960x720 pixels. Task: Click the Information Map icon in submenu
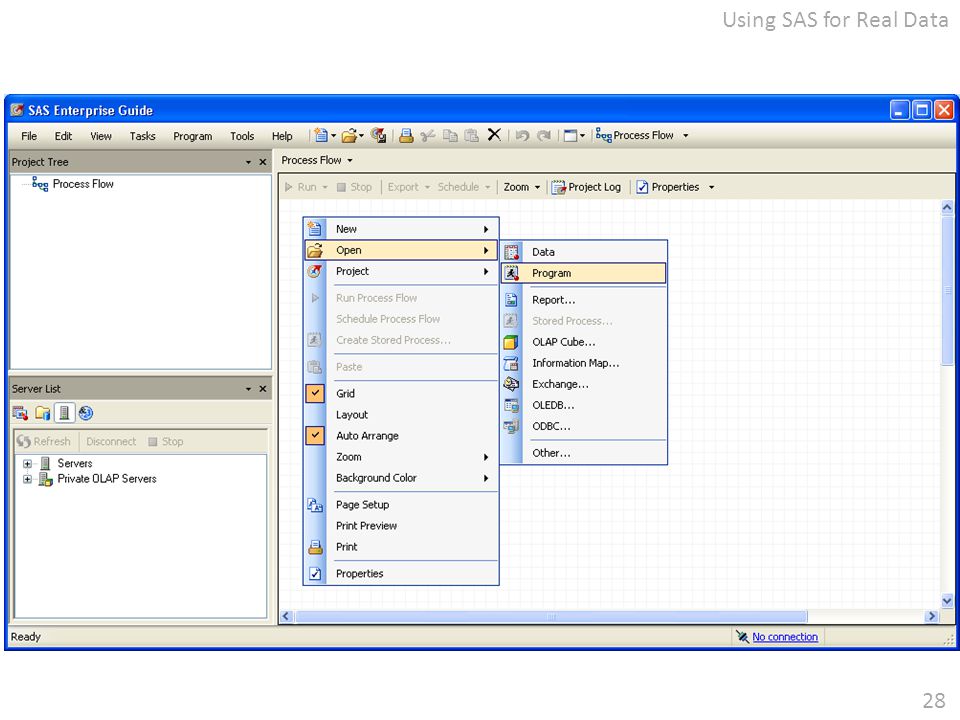pyautogui.click(x=511, y=363)
